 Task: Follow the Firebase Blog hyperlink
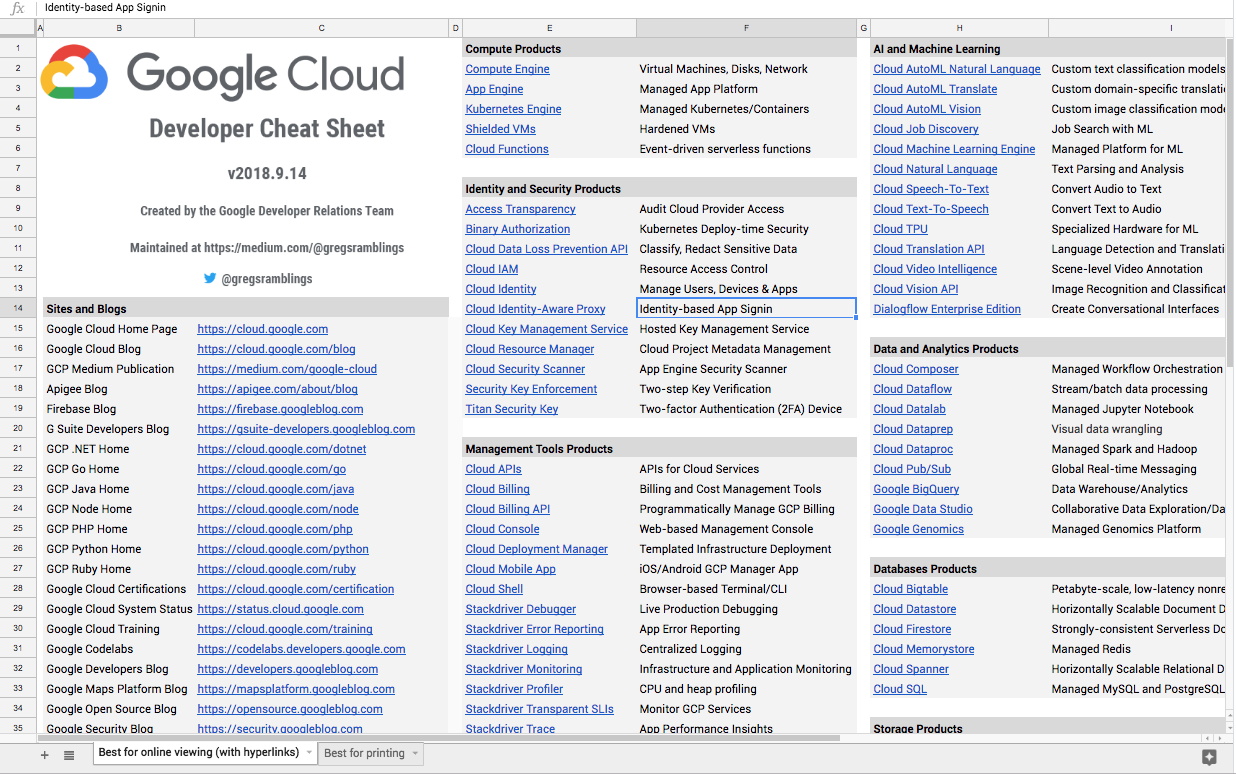[x=280, y=408]
